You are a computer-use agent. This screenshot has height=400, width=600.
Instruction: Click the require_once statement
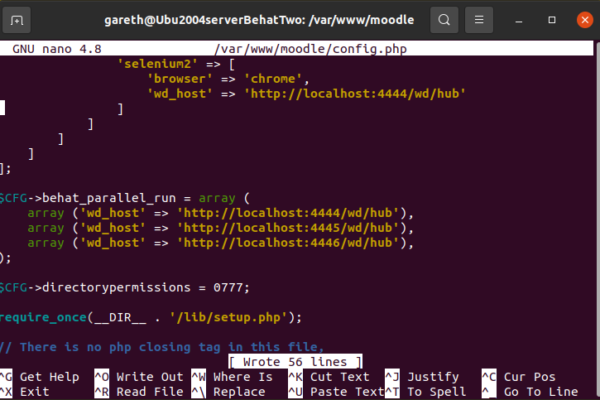[150, 317]
